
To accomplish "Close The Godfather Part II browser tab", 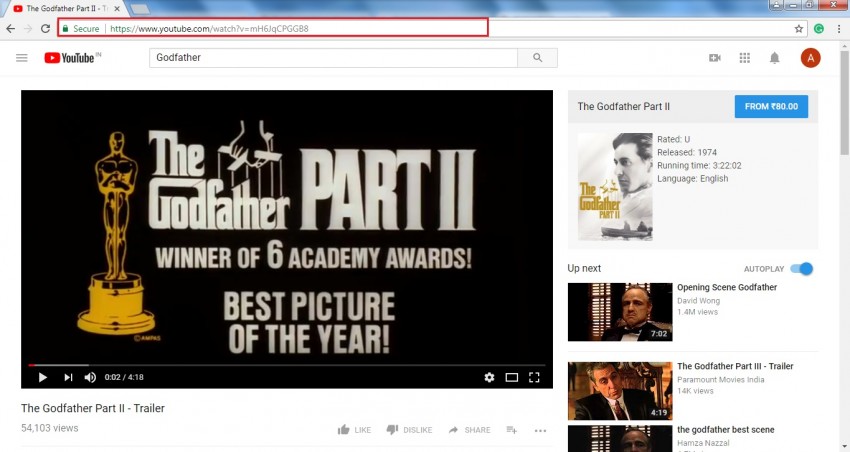I will point(117,9).
